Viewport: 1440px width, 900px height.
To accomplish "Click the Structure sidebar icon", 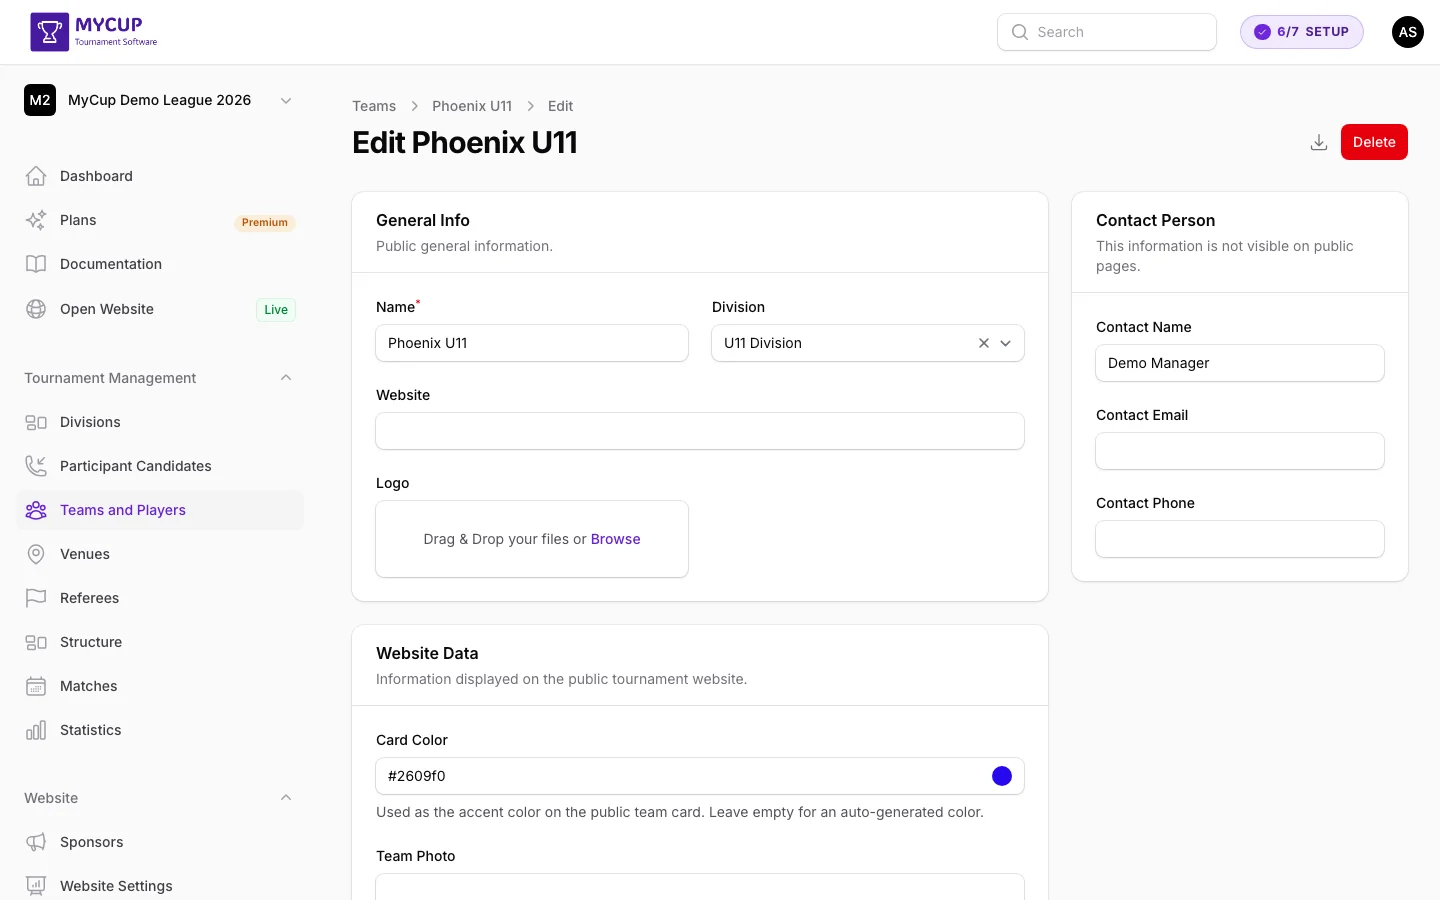I will pyautogui.click(x=36, y=642).
